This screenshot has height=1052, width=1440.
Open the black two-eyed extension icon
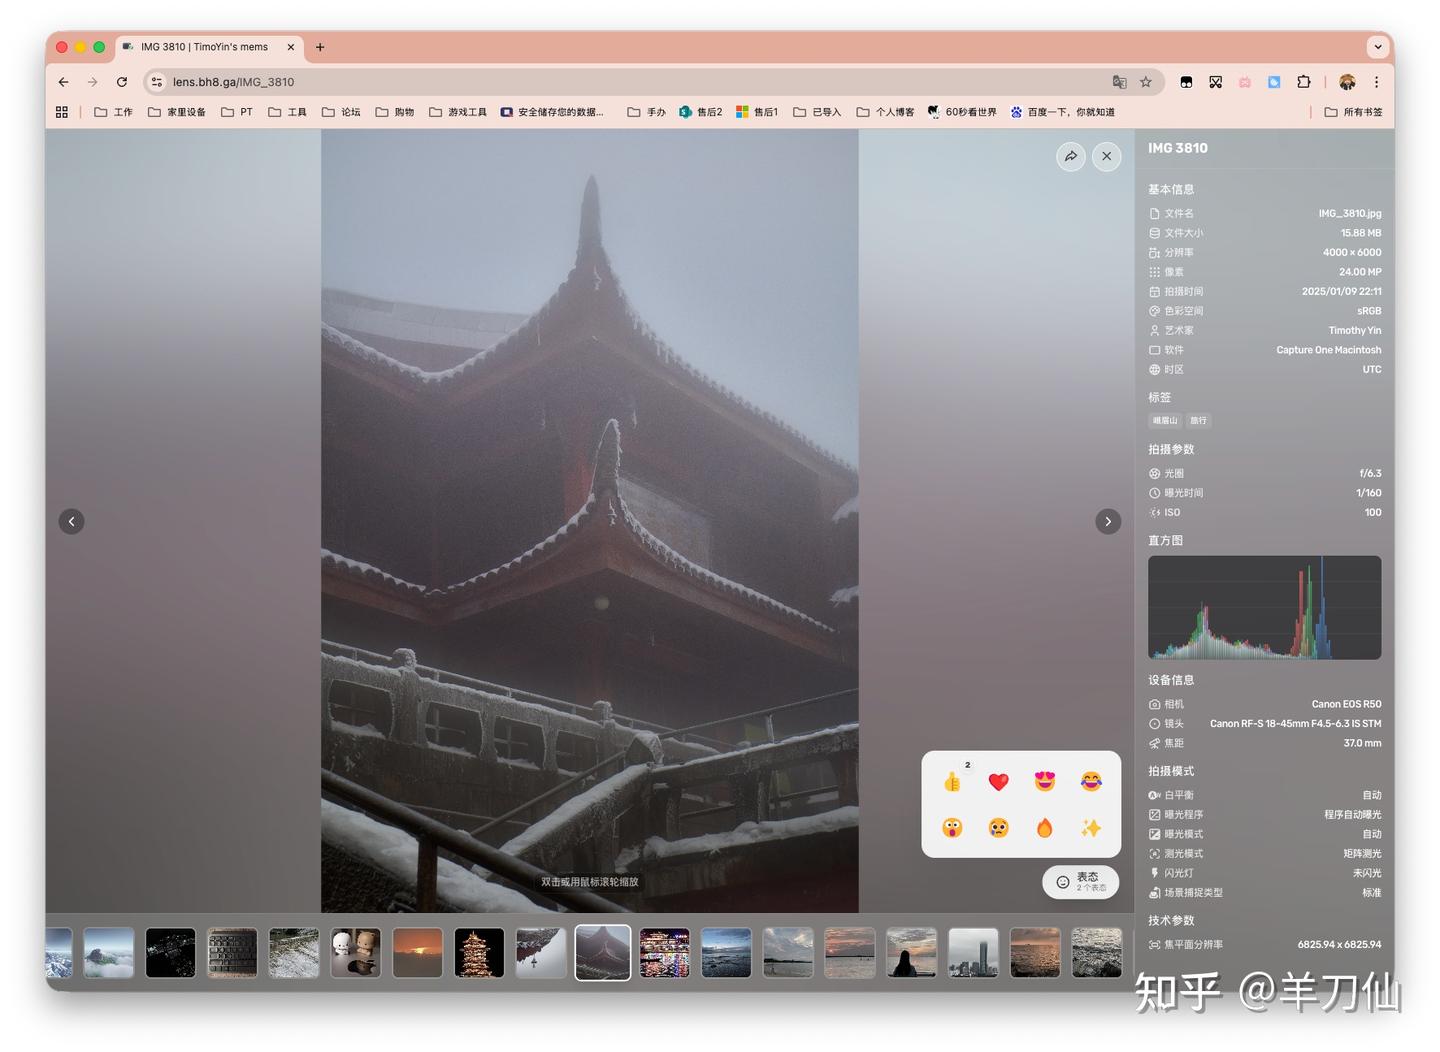[x=1186, y=82]
